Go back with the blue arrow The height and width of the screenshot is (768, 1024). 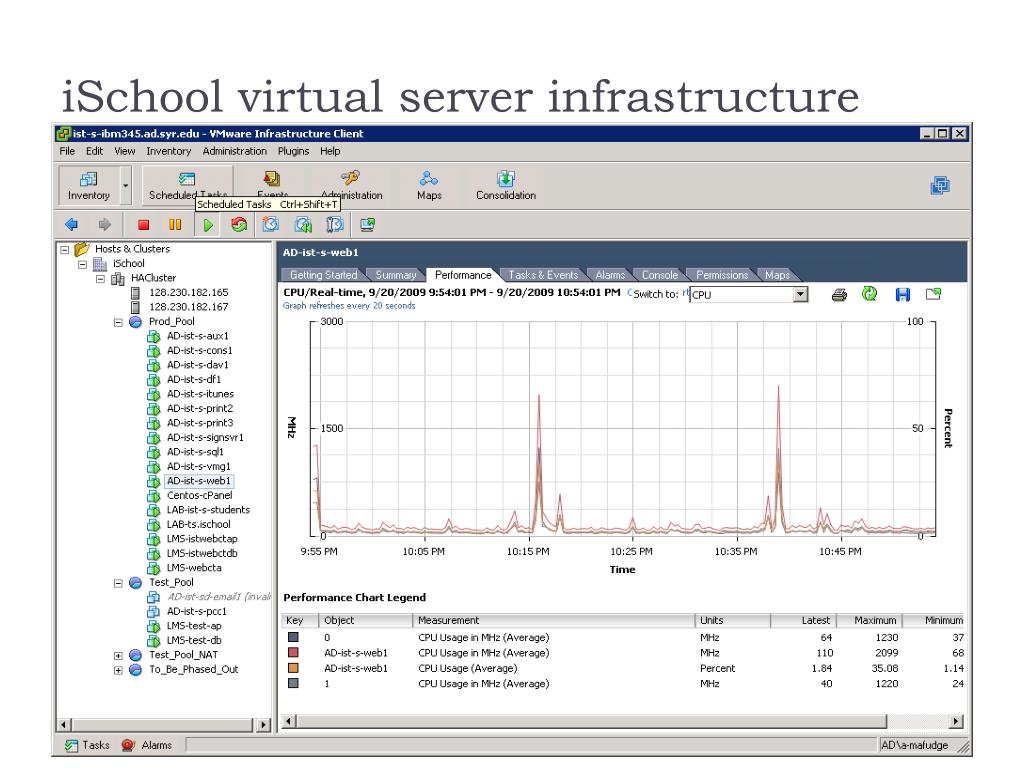point(72,225)
